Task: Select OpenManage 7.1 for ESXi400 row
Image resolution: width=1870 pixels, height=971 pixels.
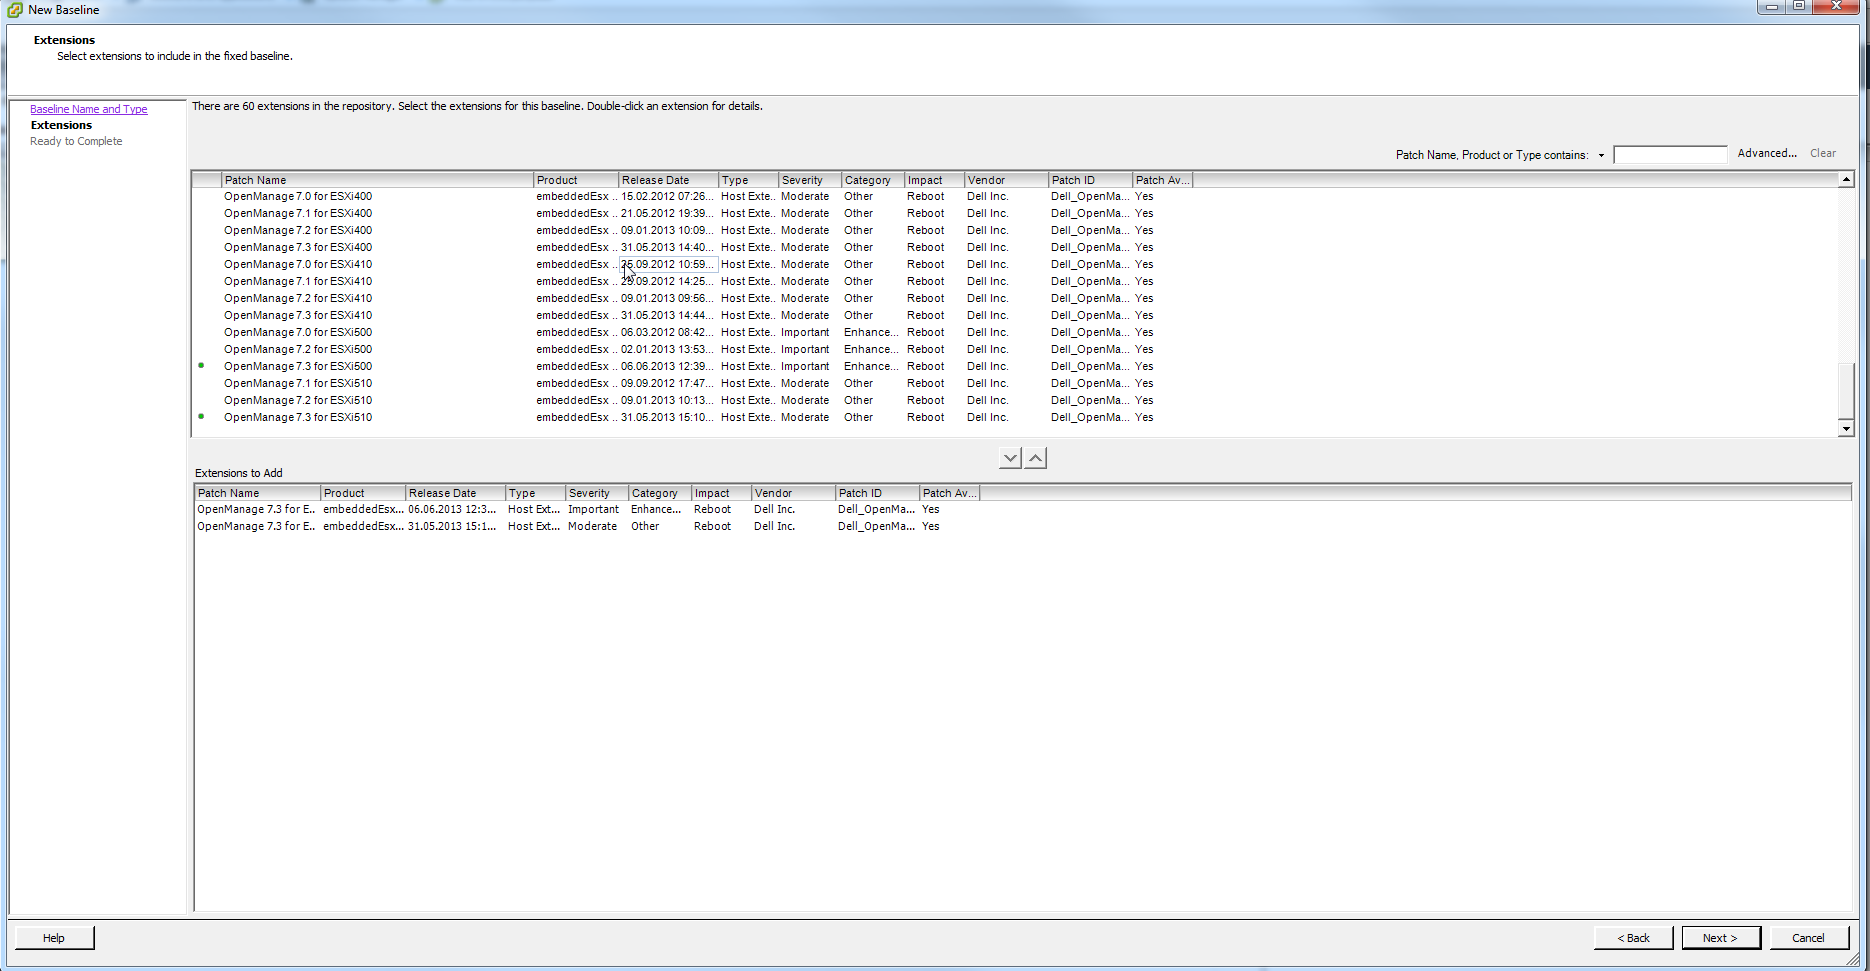Action: coord(690,214)
